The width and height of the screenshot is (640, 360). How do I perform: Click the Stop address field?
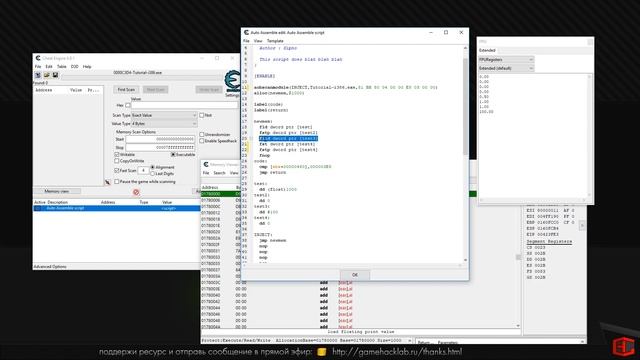pos(160,147)
